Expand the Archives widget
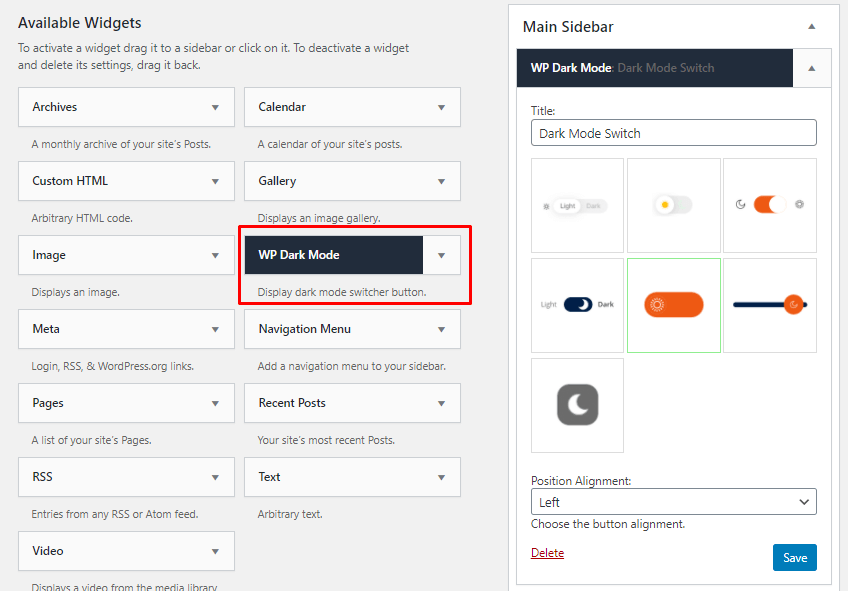 pyautogui.click(x=215, y=107)
